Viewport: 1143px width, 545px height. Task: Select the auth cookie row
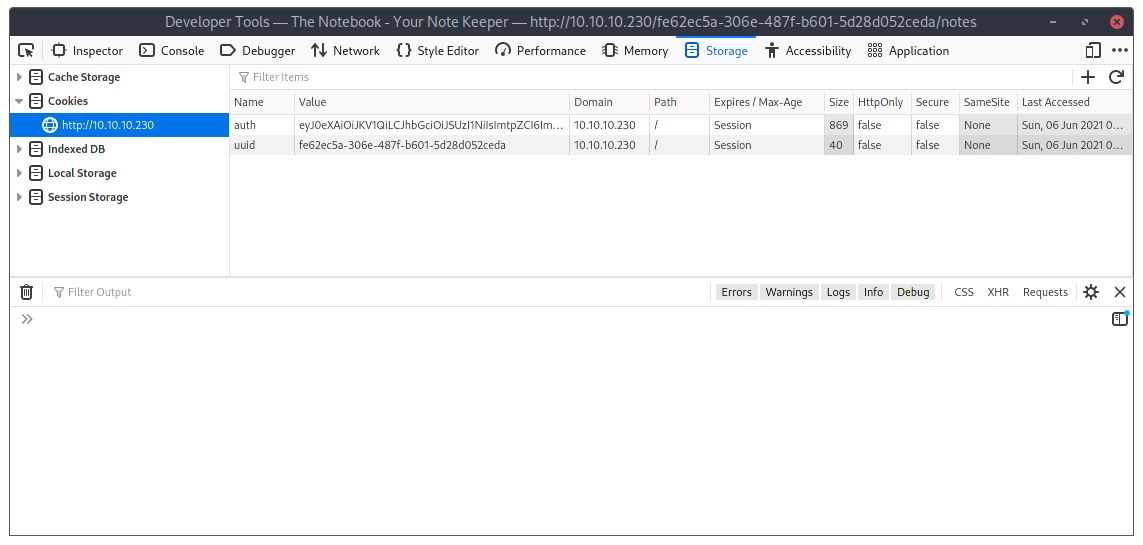click(400, 125)
